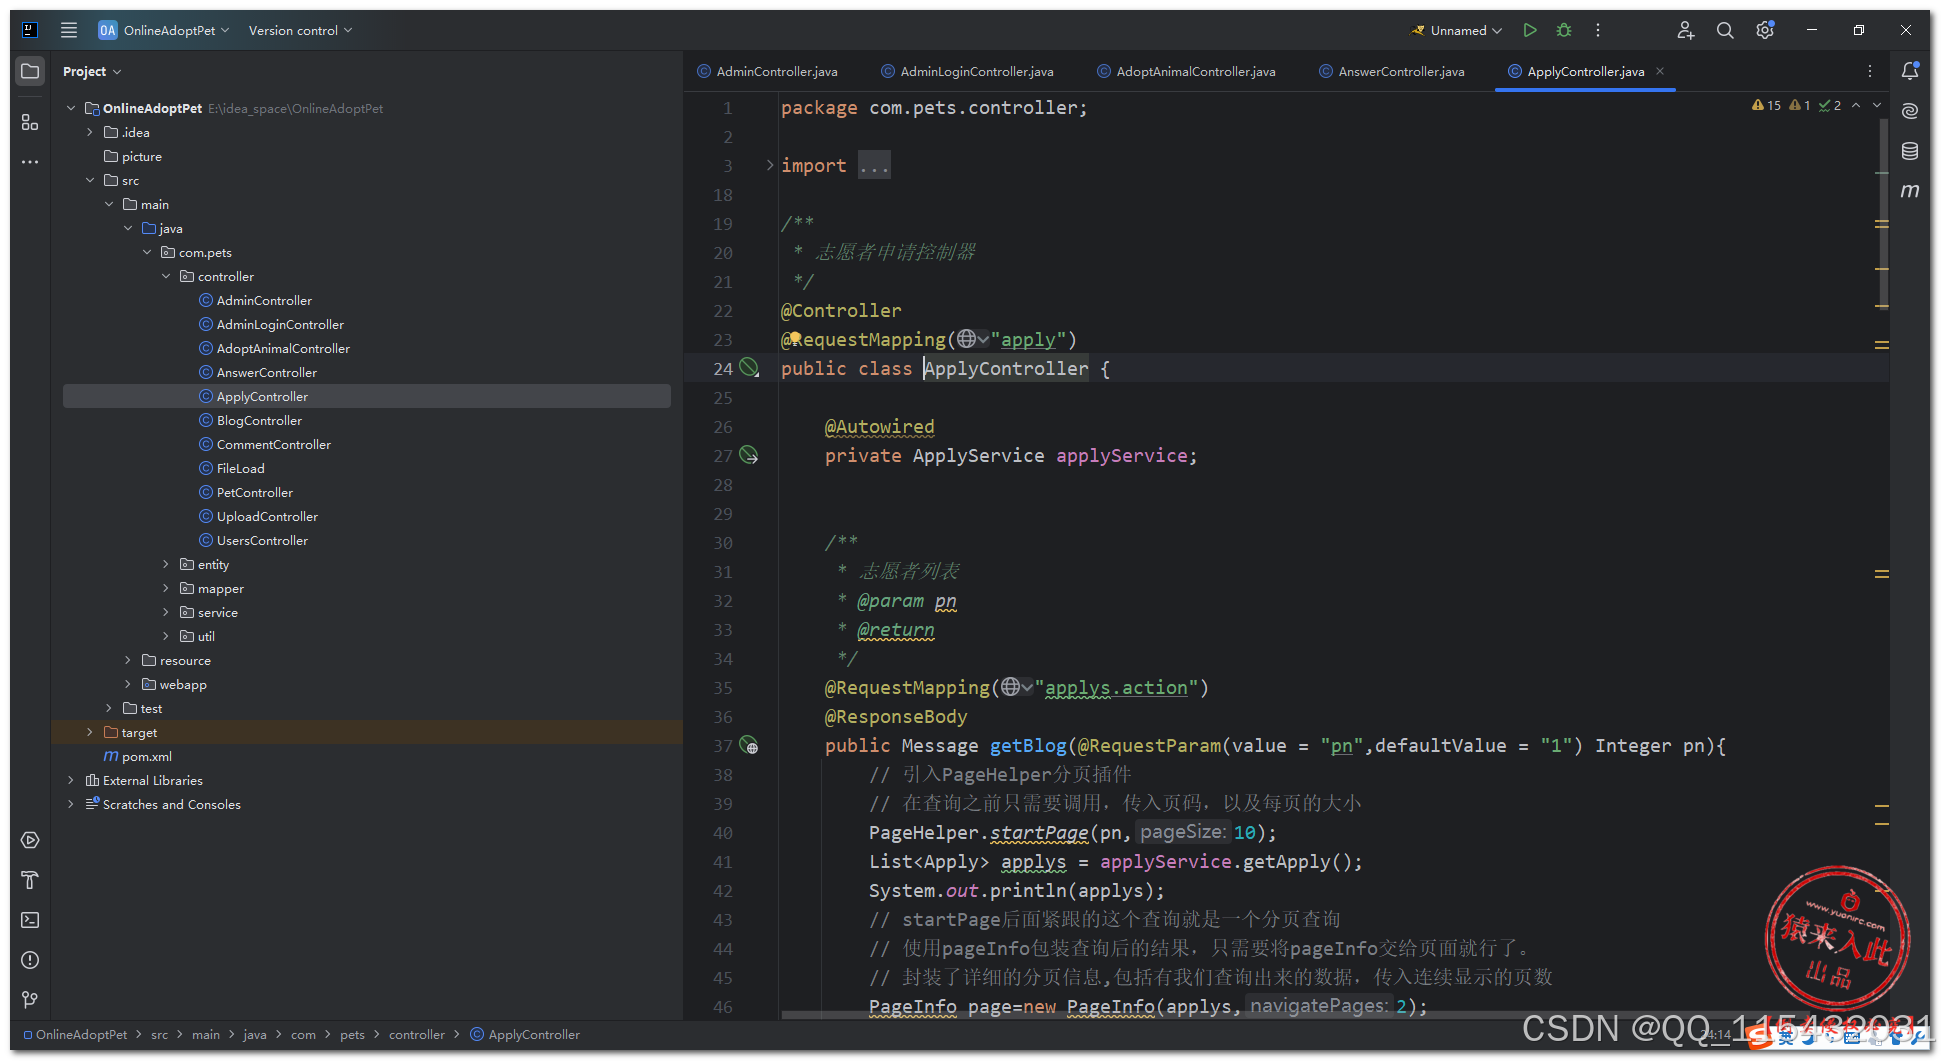Click the ApplyController breadcrumb in the status bar
This screenshot has width=1941, height=1061.
(525, 1034)
